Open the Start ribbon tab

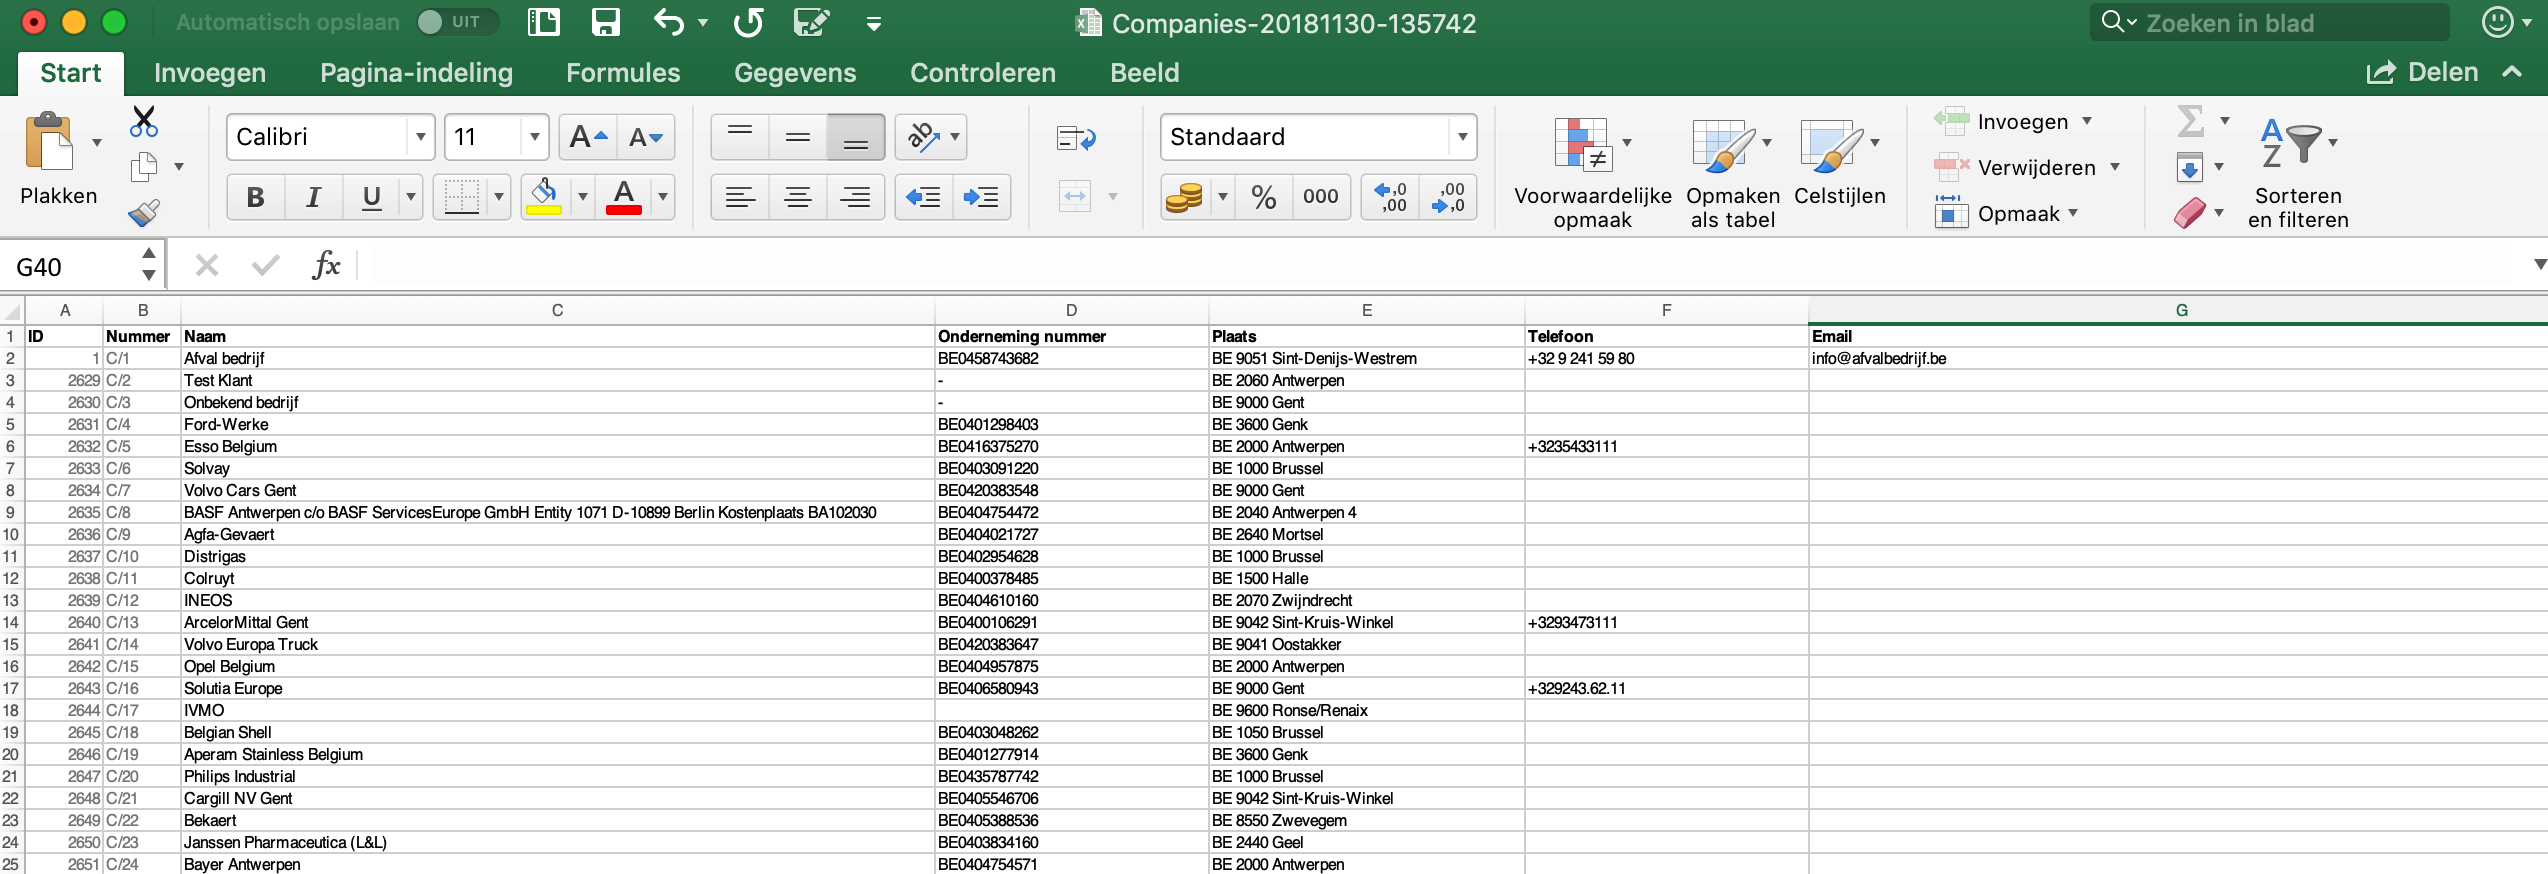click(71, 73)
